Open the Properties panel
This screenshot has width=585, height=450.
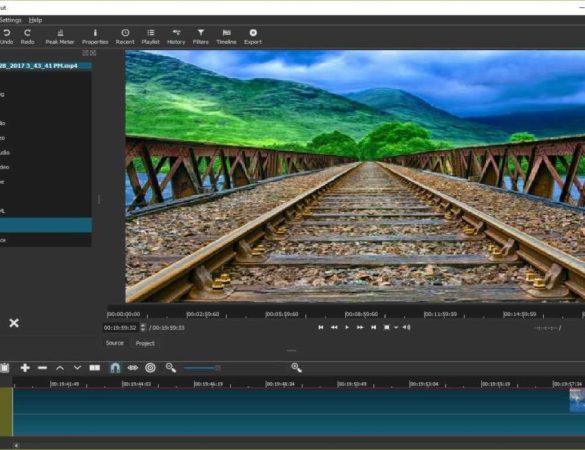(x=95, y=37)
